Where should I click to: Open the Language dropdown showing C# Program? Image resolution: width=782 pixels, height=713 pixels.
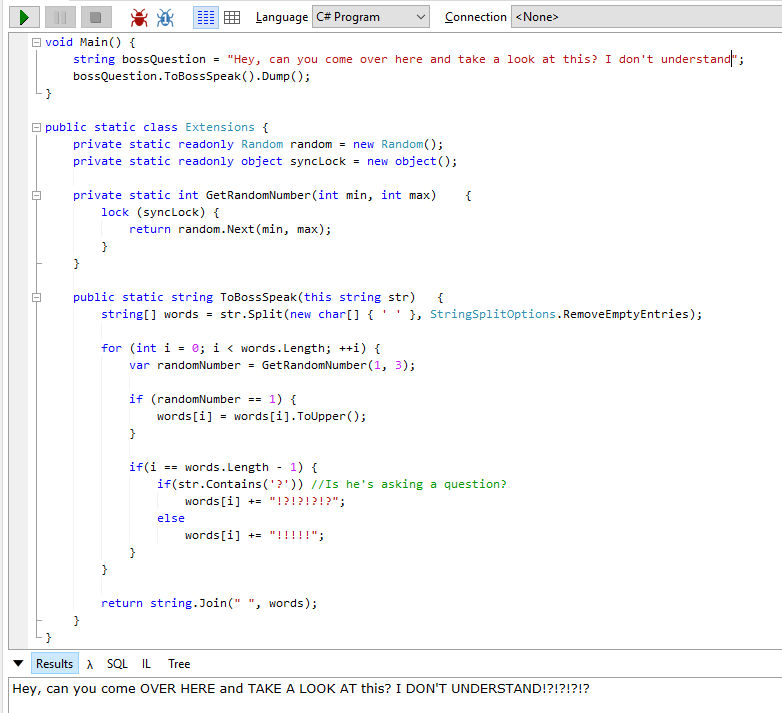click(x=371, y=17)
